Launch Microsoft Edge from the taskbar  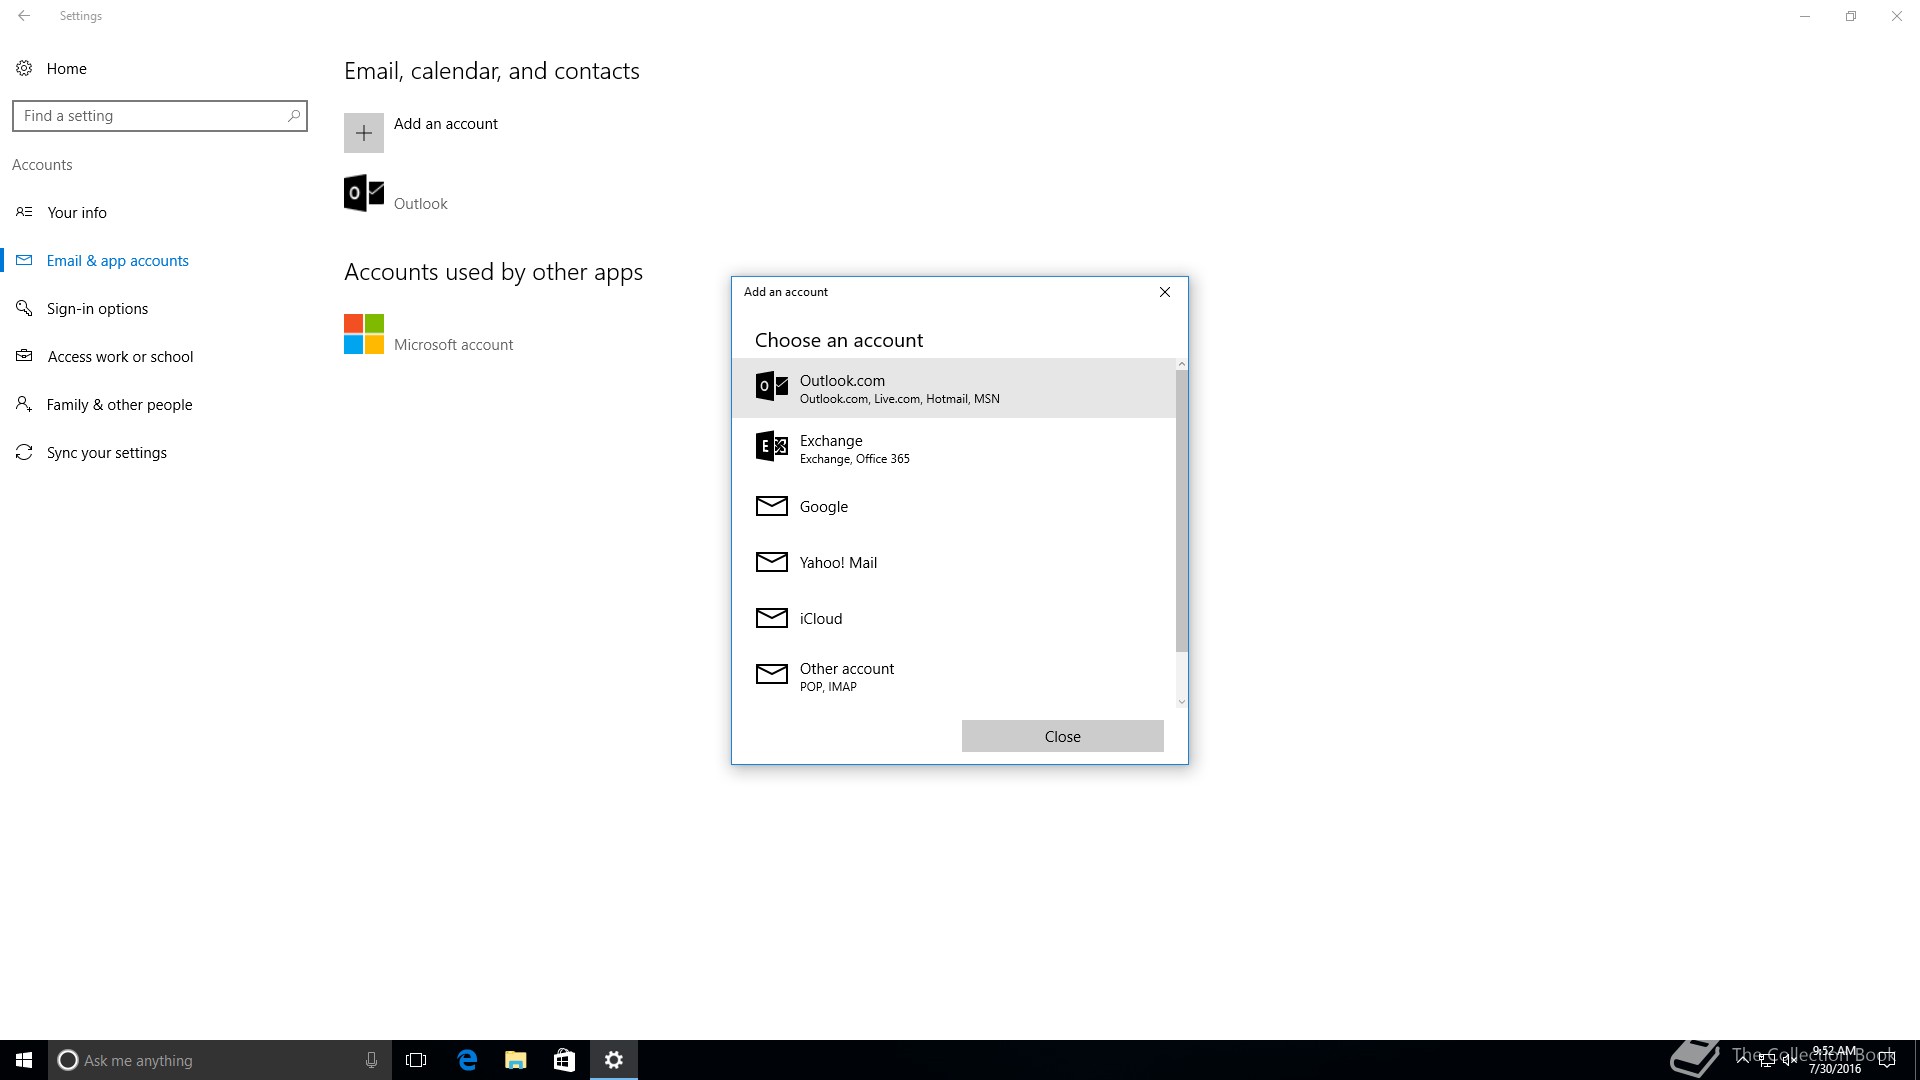click(467, 1060)
